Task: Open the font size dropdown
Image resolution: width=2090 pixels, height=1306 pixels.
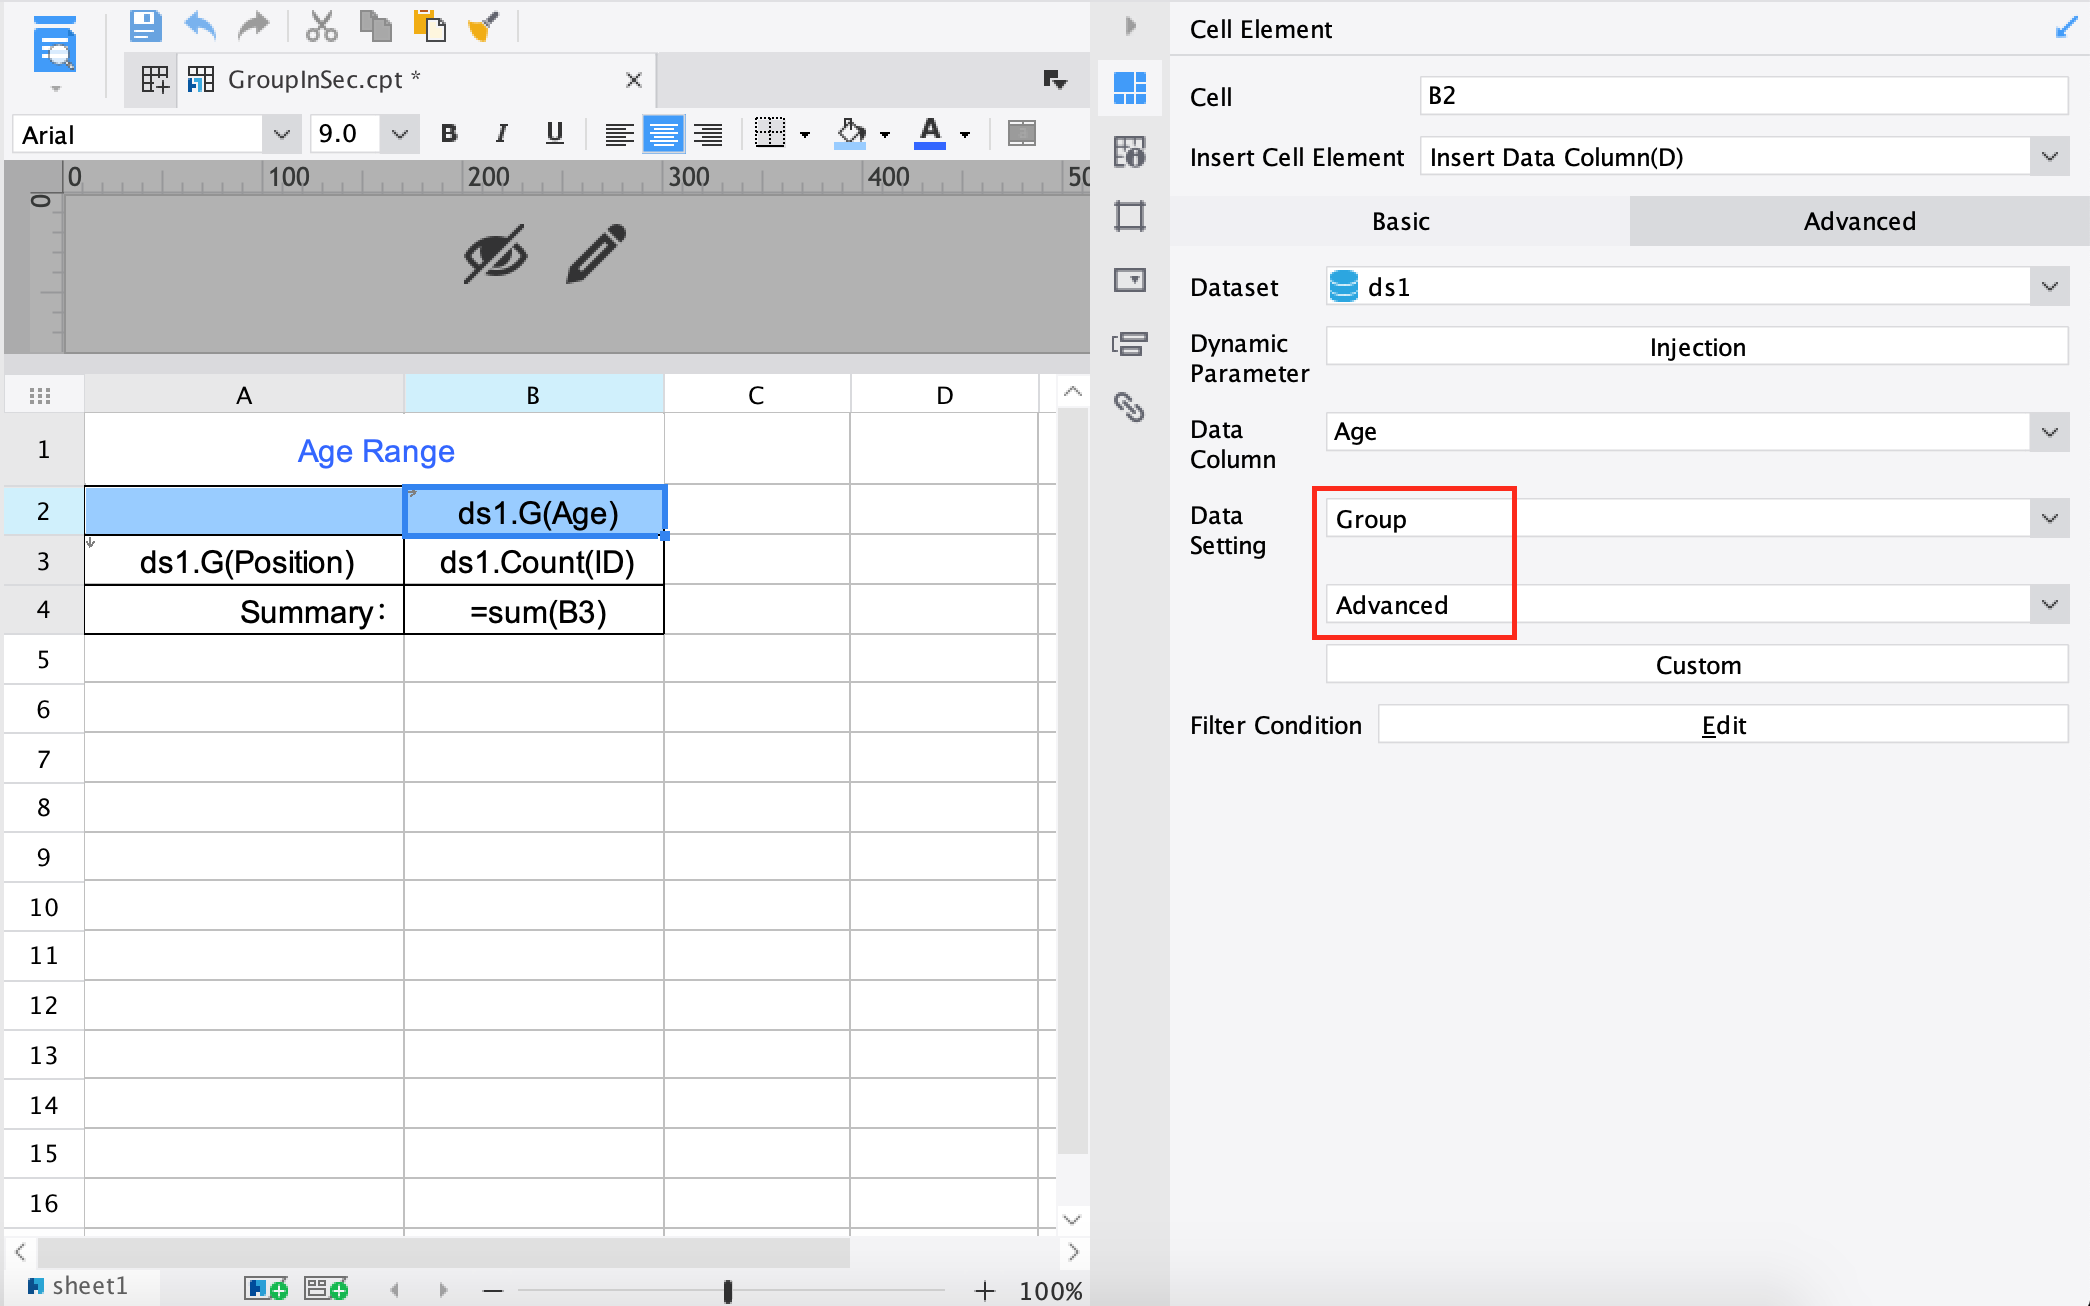Action: (x=399, y=133)
